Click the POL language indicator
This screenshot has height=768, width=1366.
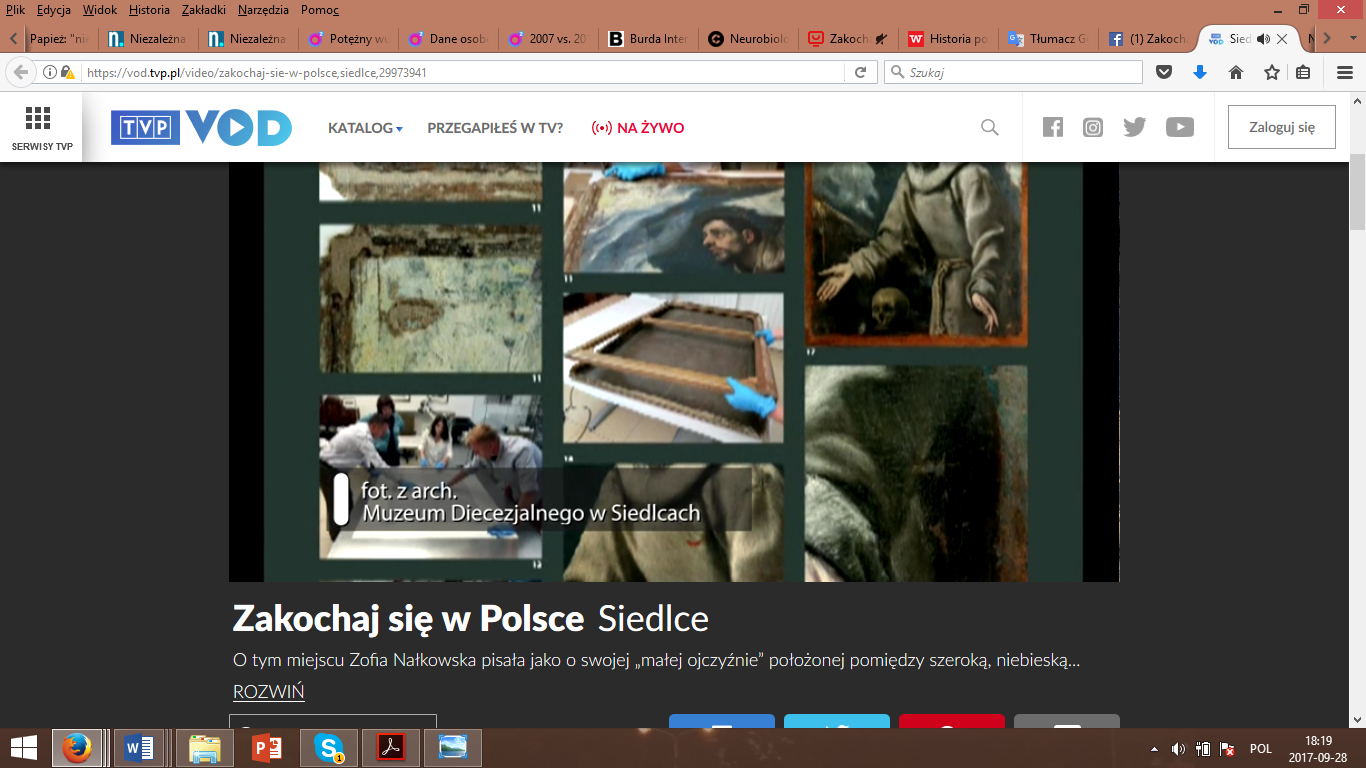pyautogui.click(x=1261, y=748)
